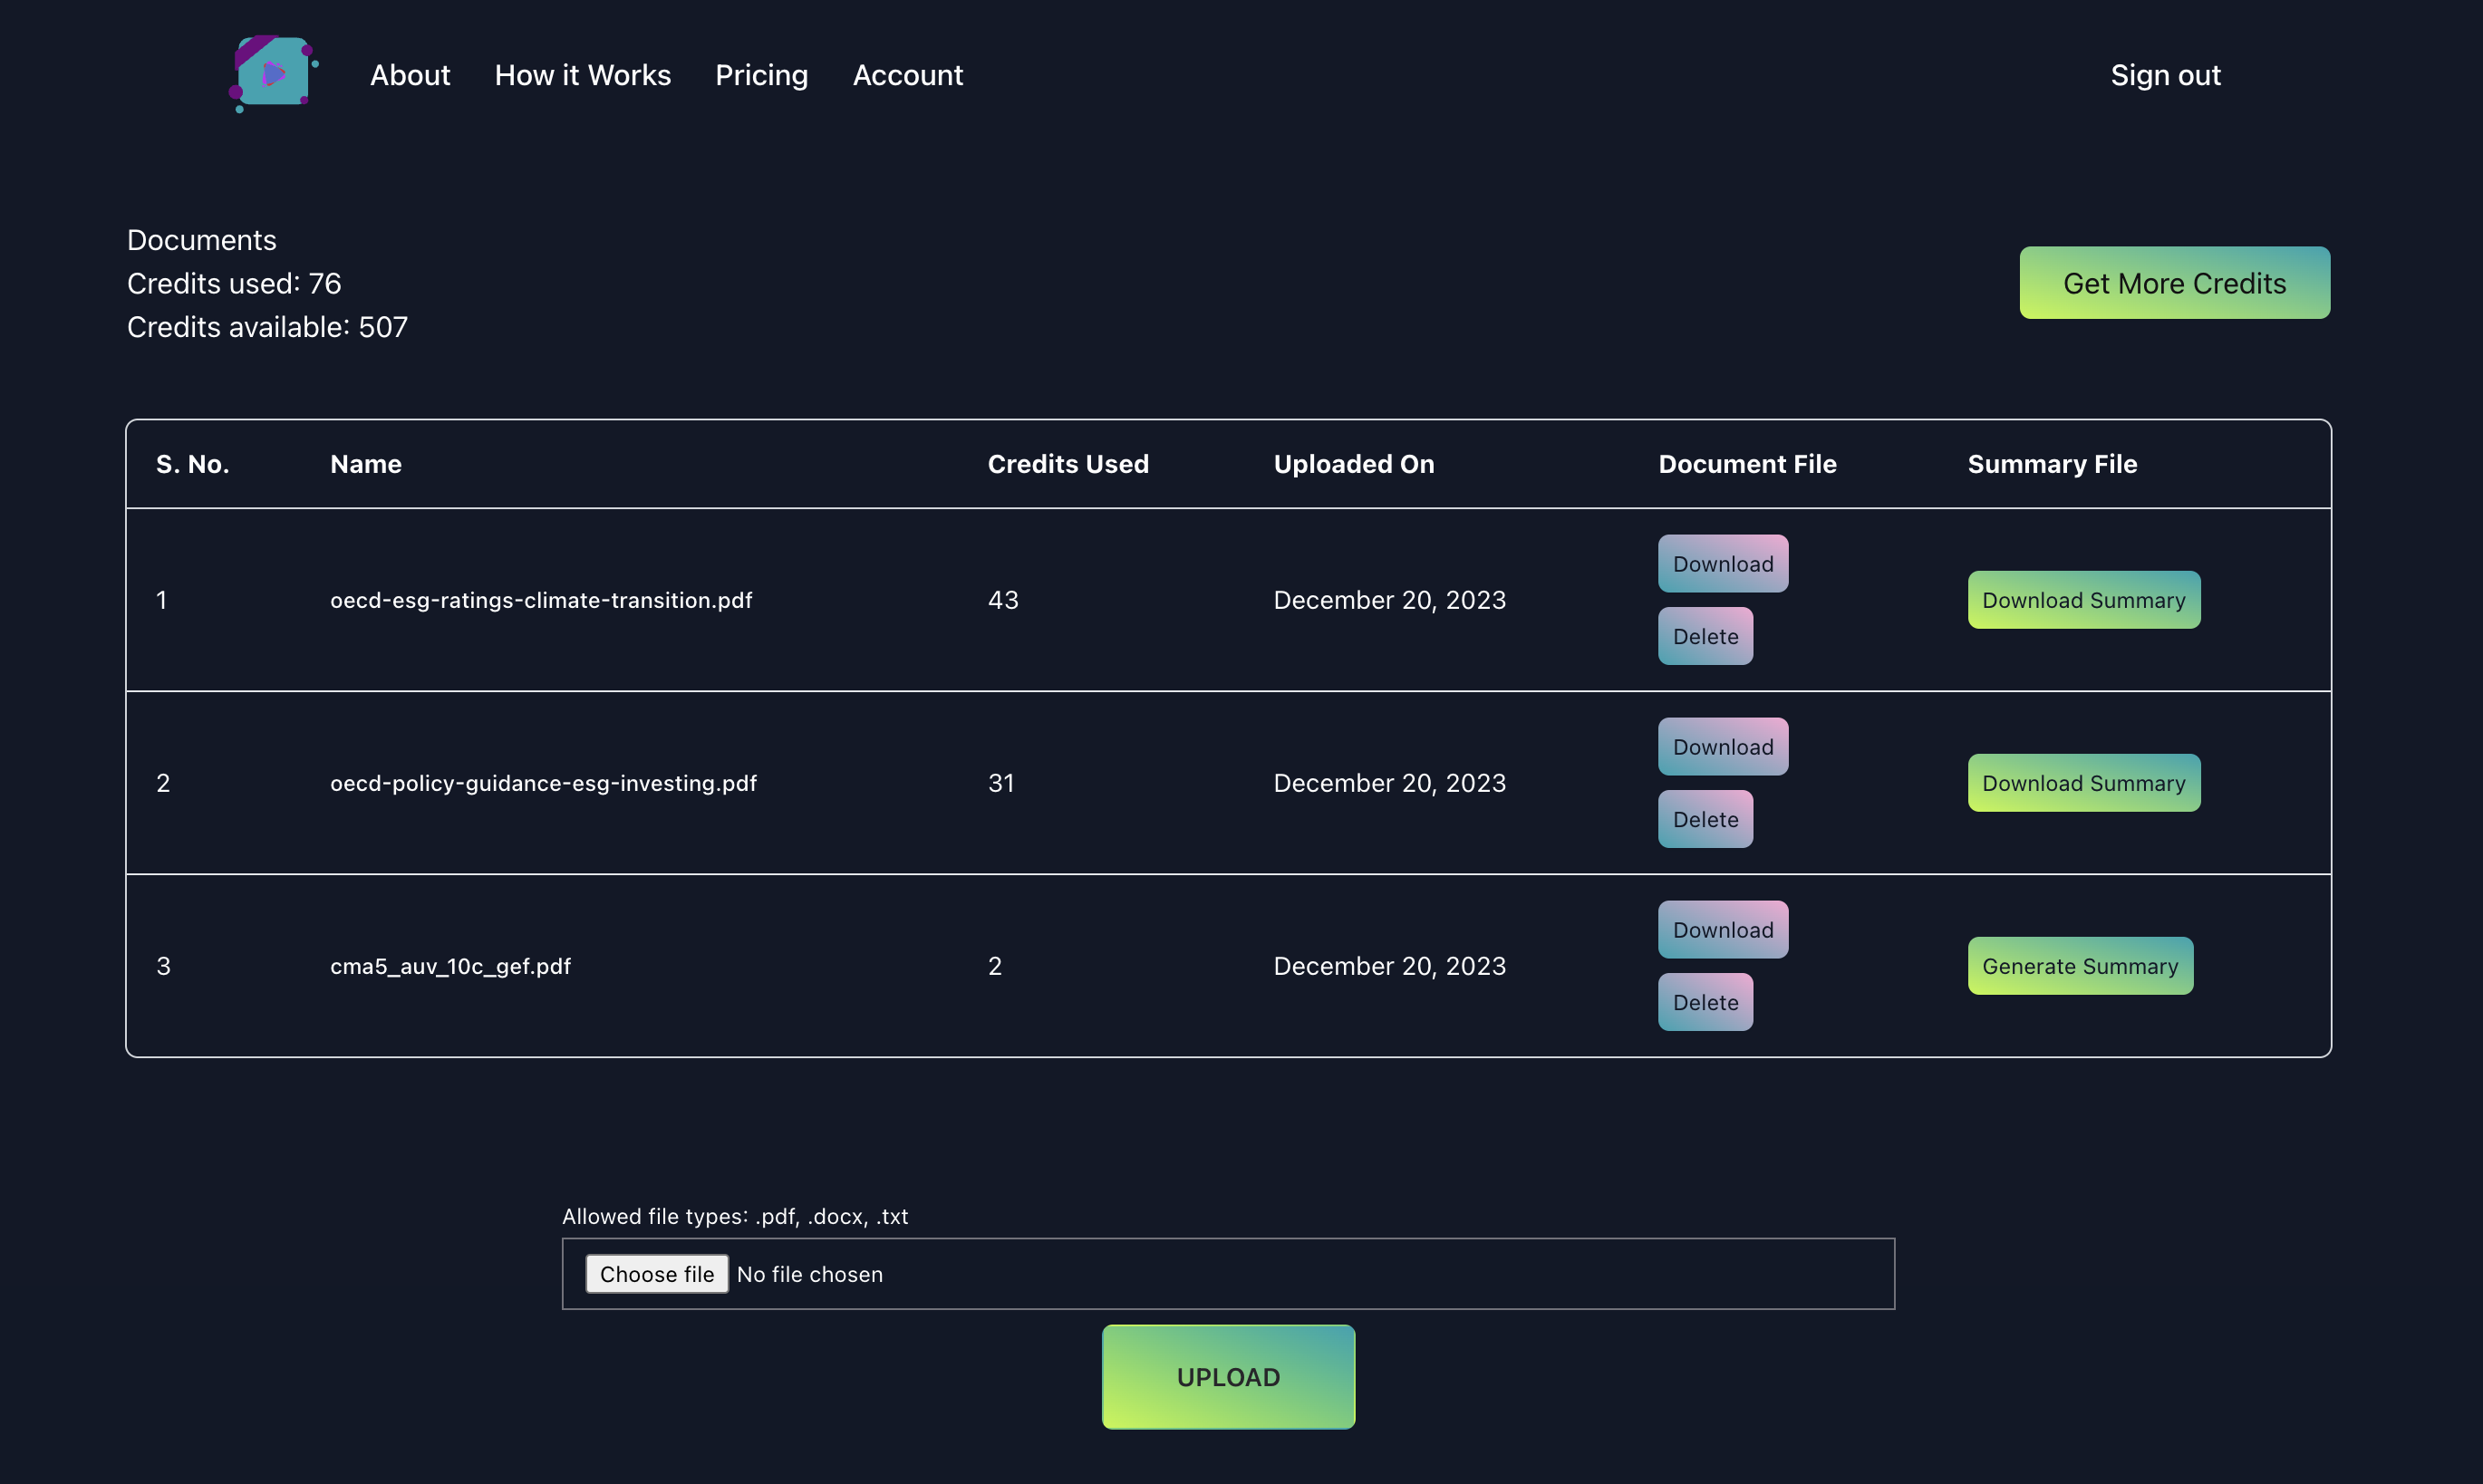Download summary for oecd-policy-guidance-esg-investing.pdf

point(2083,783)
